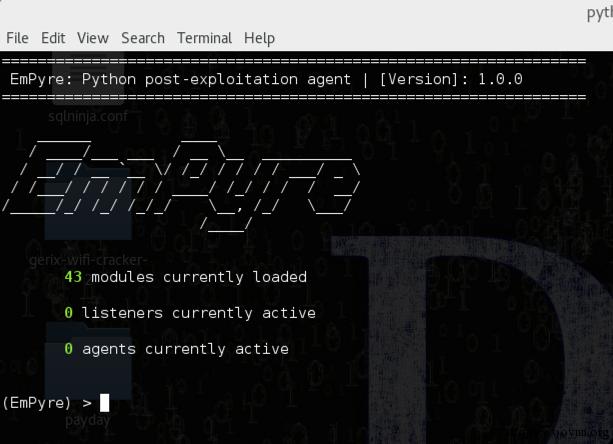The height and width of the screenshot is (444, 613).
Task: Click the EmPyre ASCII art logo
Action: click(x=181, y=185)
